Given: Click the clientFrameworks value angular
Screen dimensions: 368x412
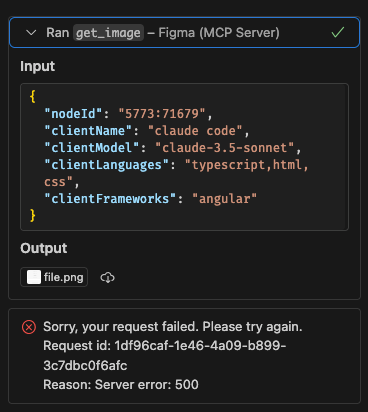Looking at the screenshot, I should click(x=225, y=199).
